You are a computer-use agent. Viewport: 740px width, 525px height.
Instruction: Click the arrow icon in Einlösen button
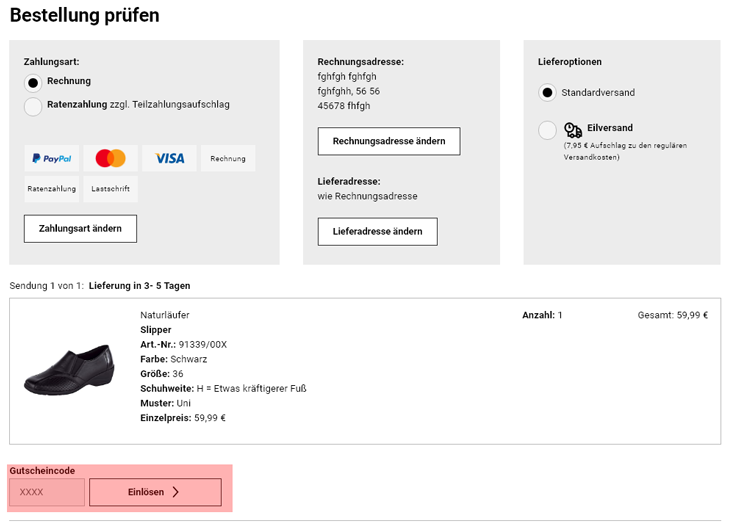[176, 492]
